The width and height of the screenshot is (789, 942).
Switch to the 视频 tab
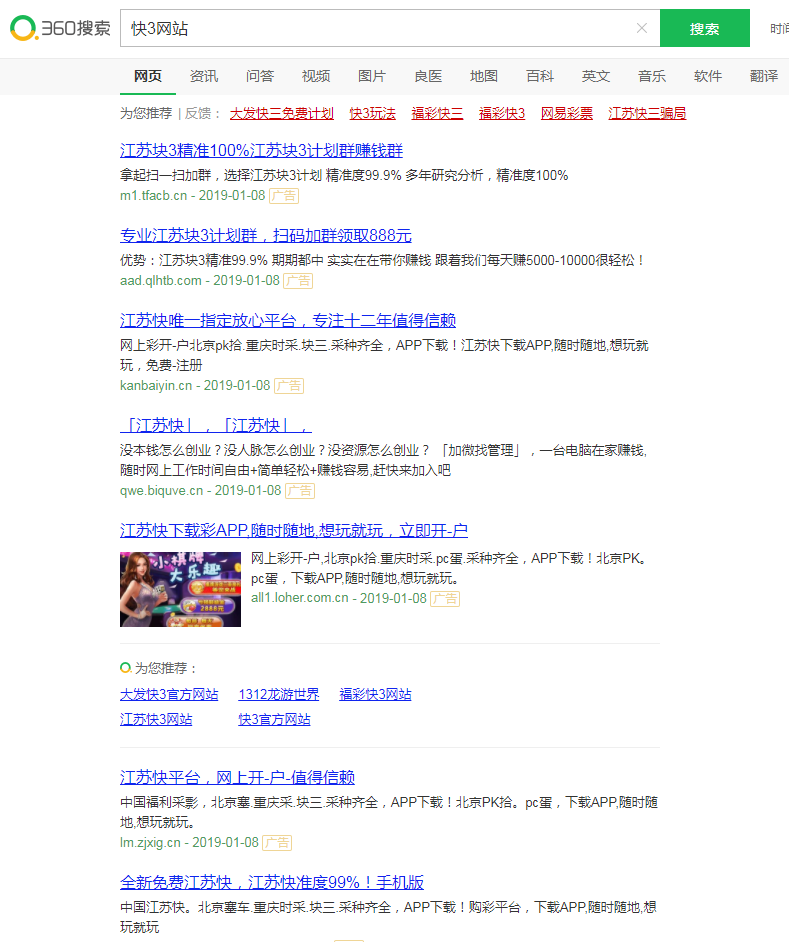point(315,76)
